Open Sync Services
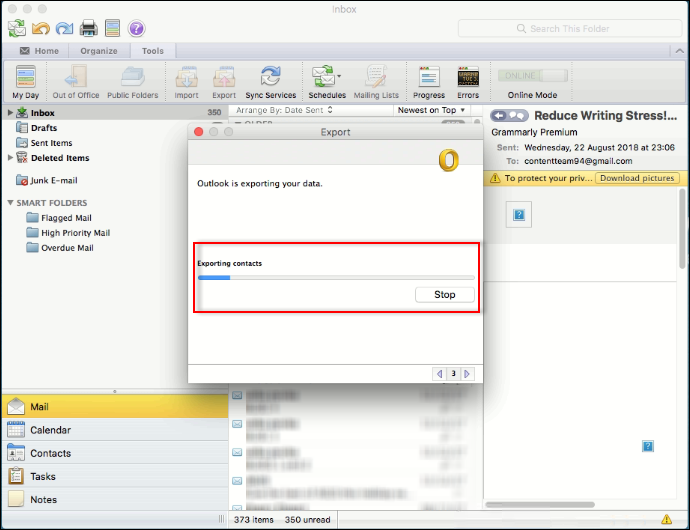Screen dimensions: 690x530 271,82
